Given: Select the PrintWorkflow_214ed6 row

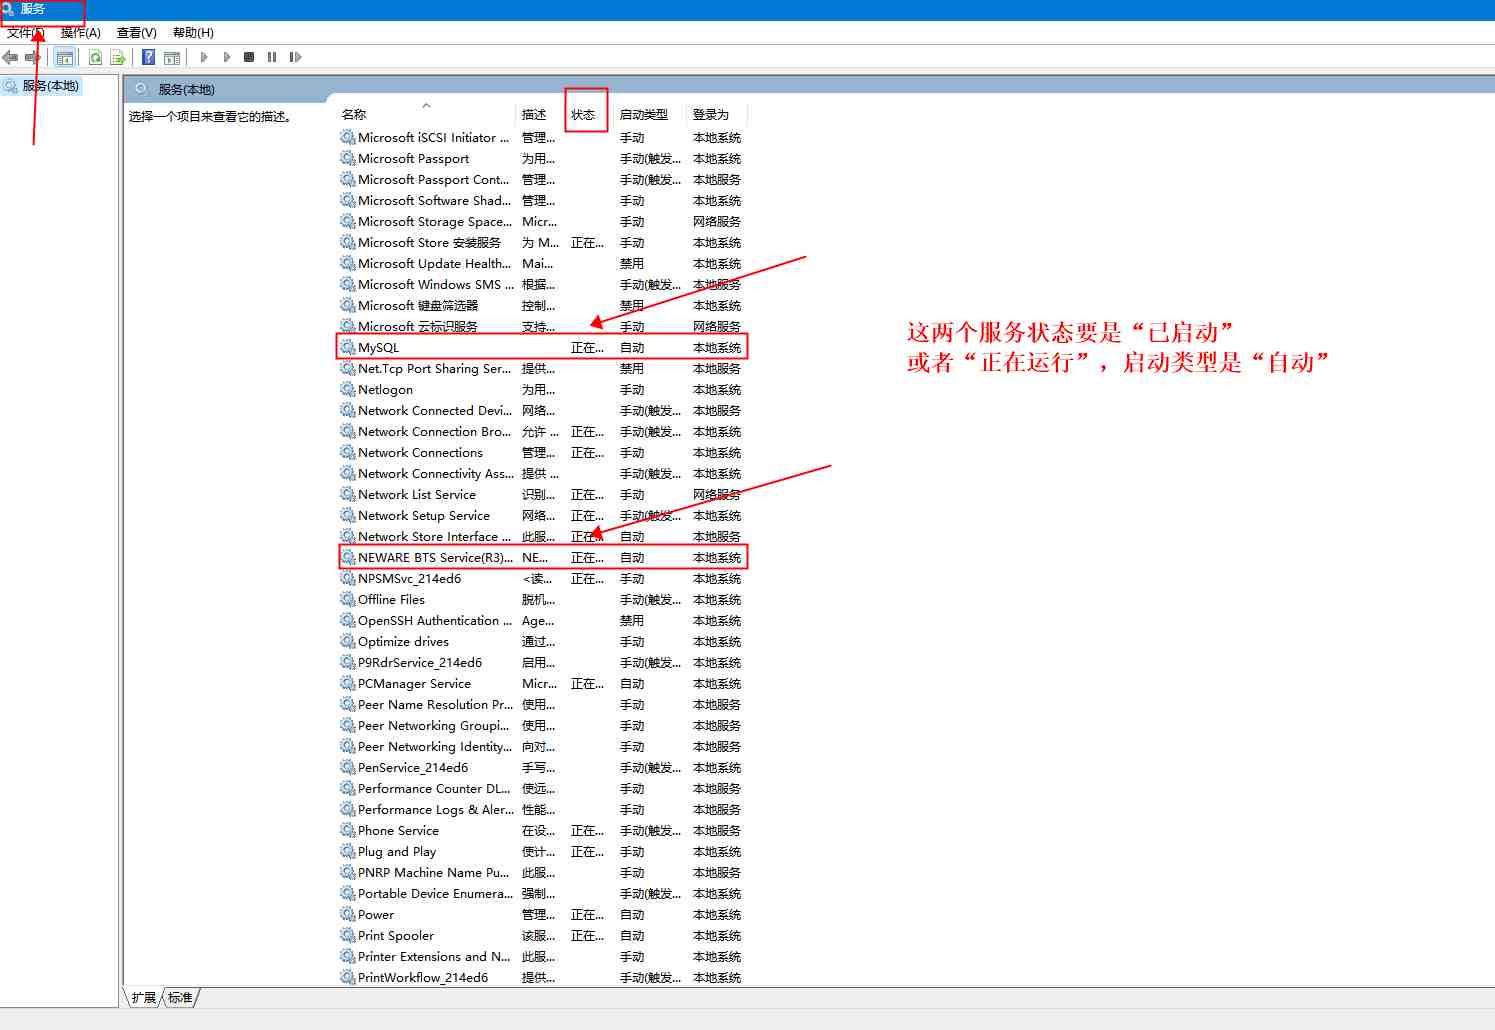Looking at the screenshot, I should point(541,977).
